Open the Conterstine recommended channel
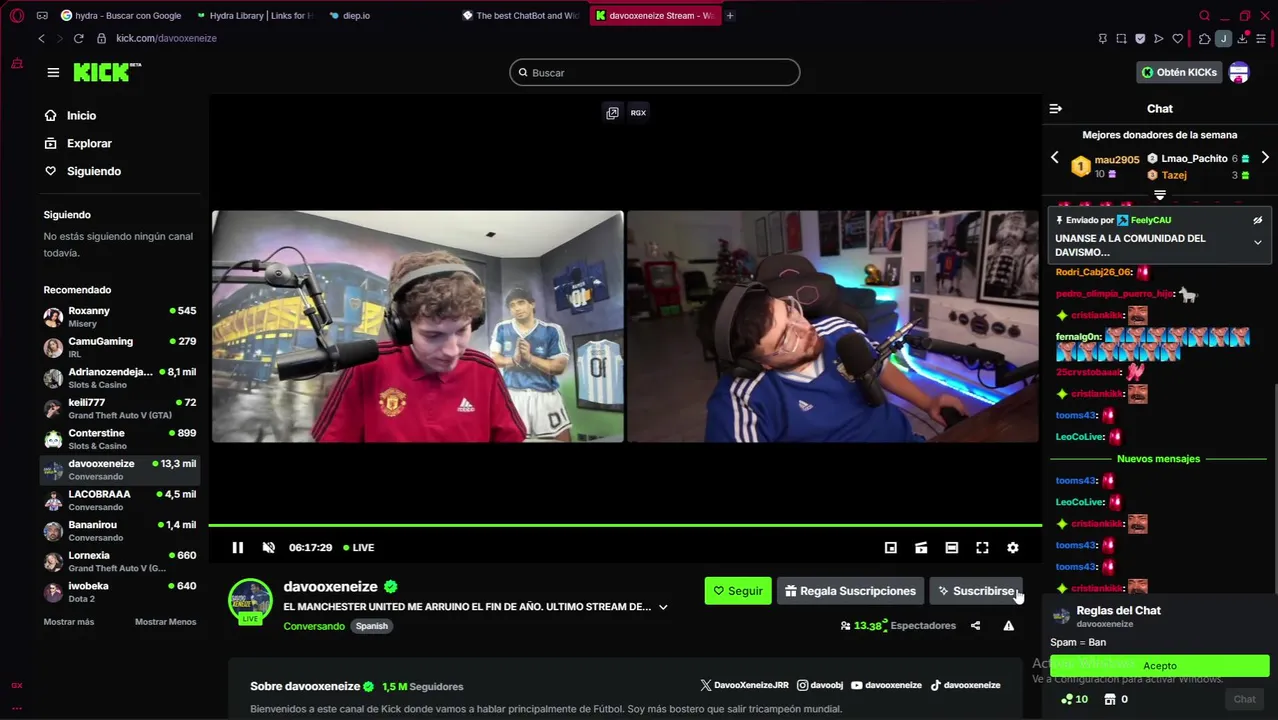 (x=120, y=439)
